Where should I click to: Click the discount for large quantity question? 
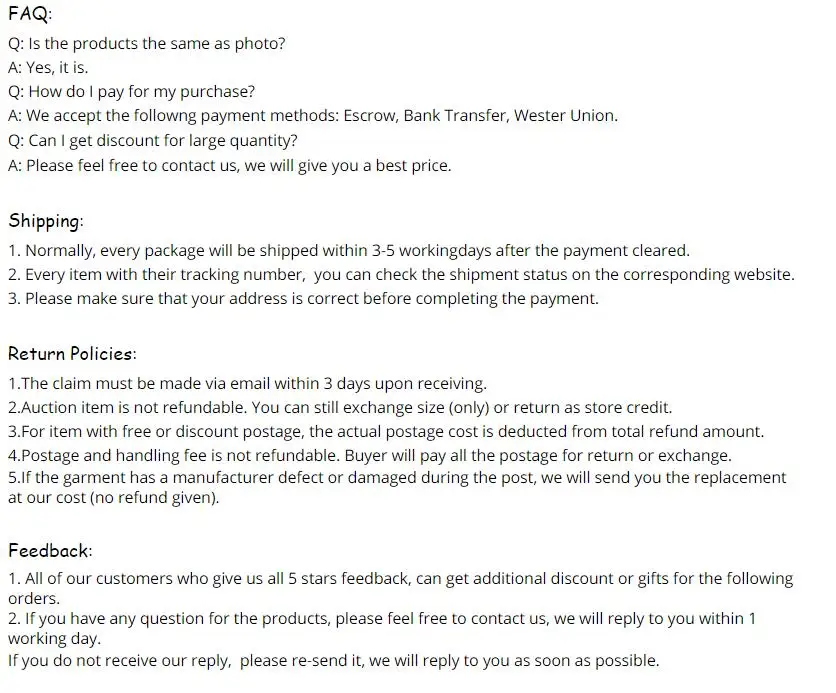click(152, 141)
